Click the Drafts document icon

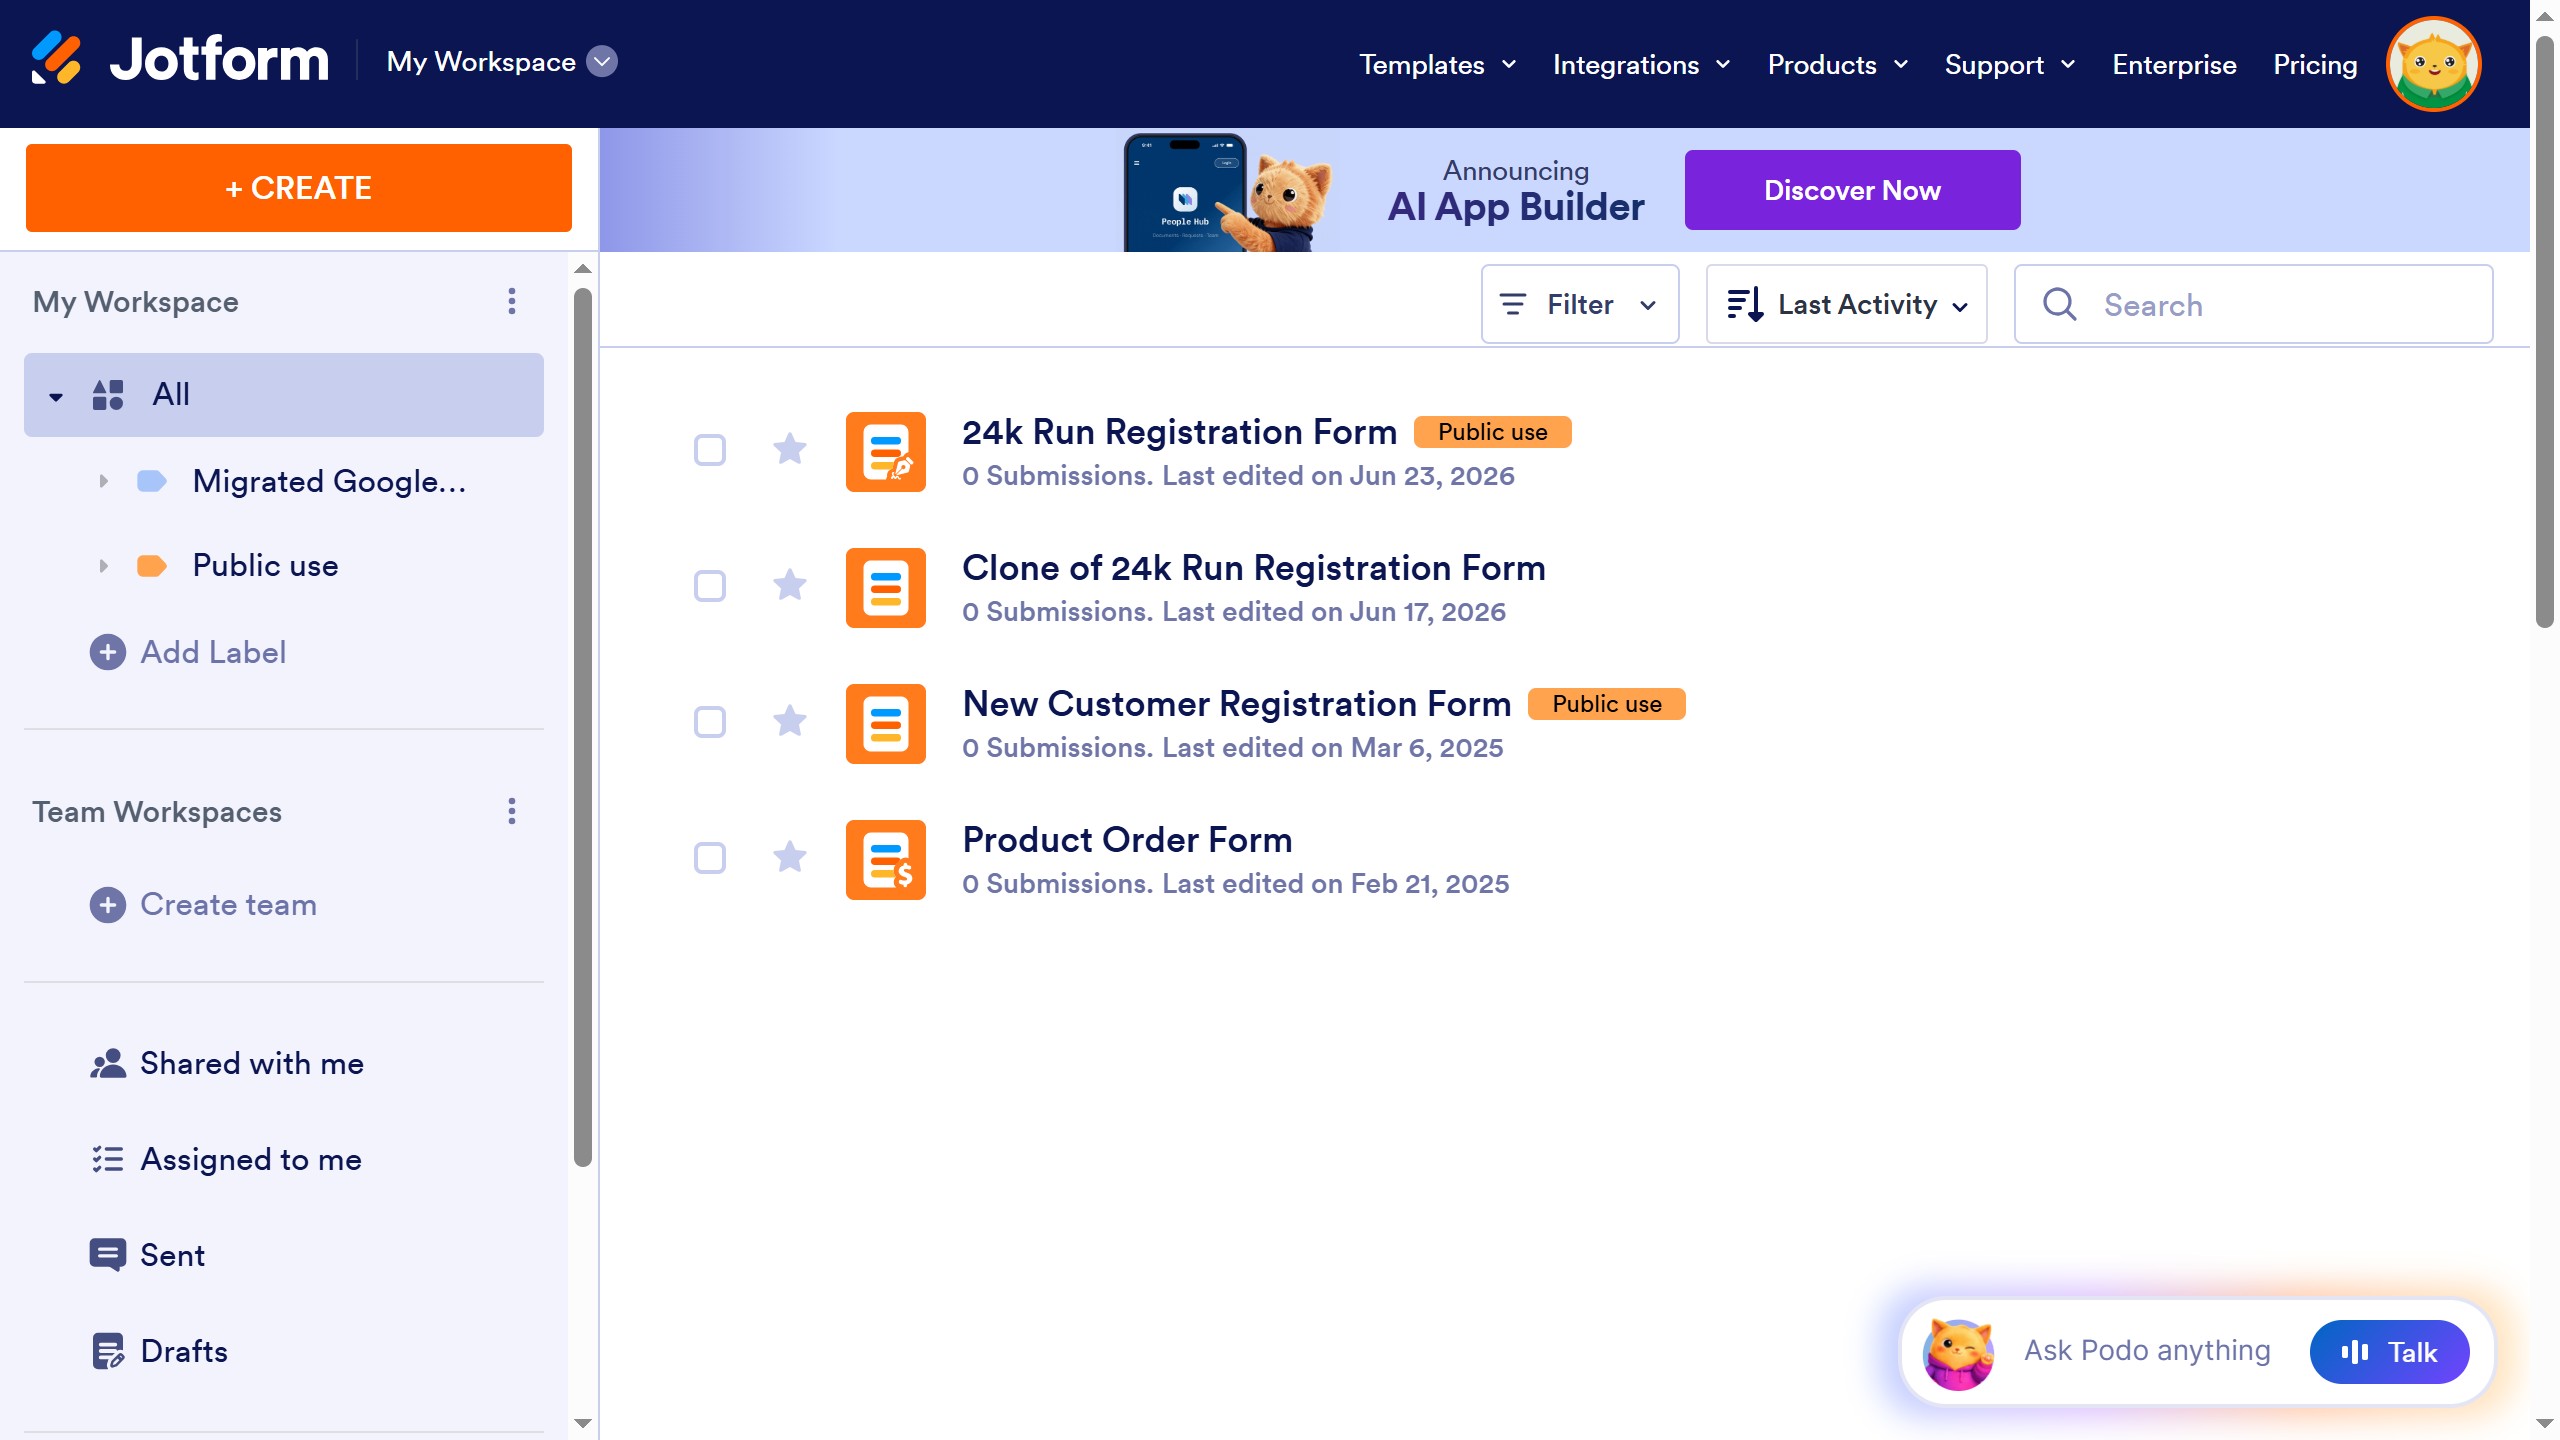(108, 1351)
